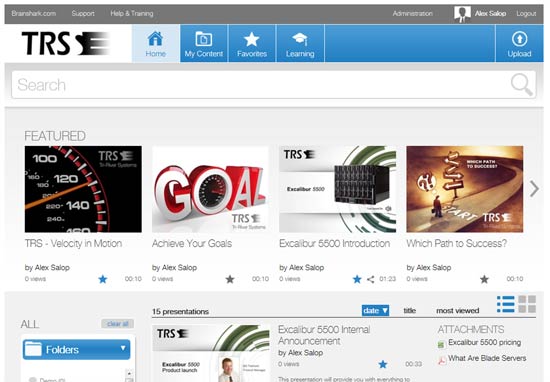Open the Support link

[x=83, y=13]
